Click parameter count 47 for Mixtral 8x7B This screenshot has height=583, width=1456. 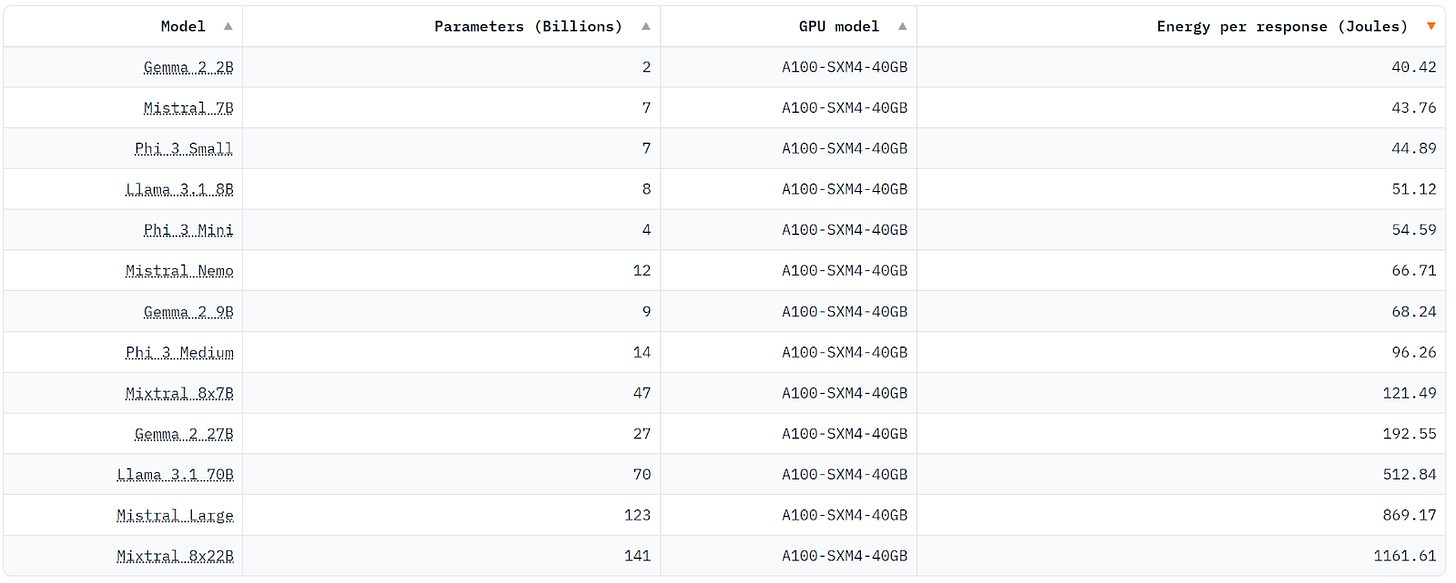pyautogui.click(x=642, y=393)
